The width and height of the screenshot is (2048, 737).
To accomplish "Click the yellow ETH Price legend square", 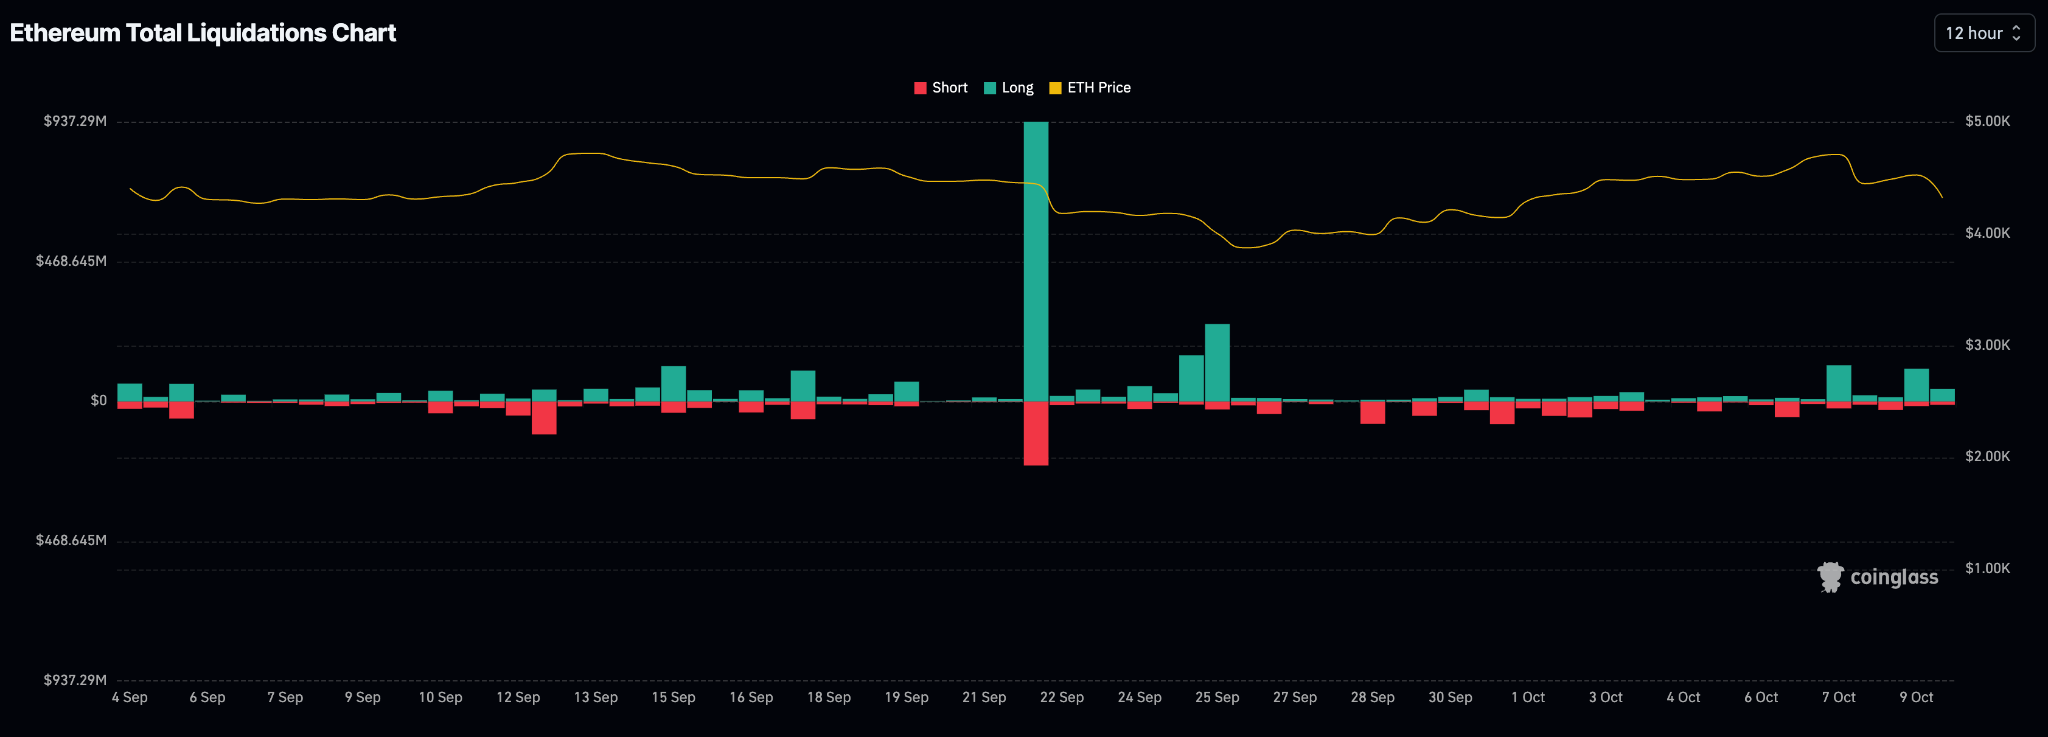I will [1055, 88].
